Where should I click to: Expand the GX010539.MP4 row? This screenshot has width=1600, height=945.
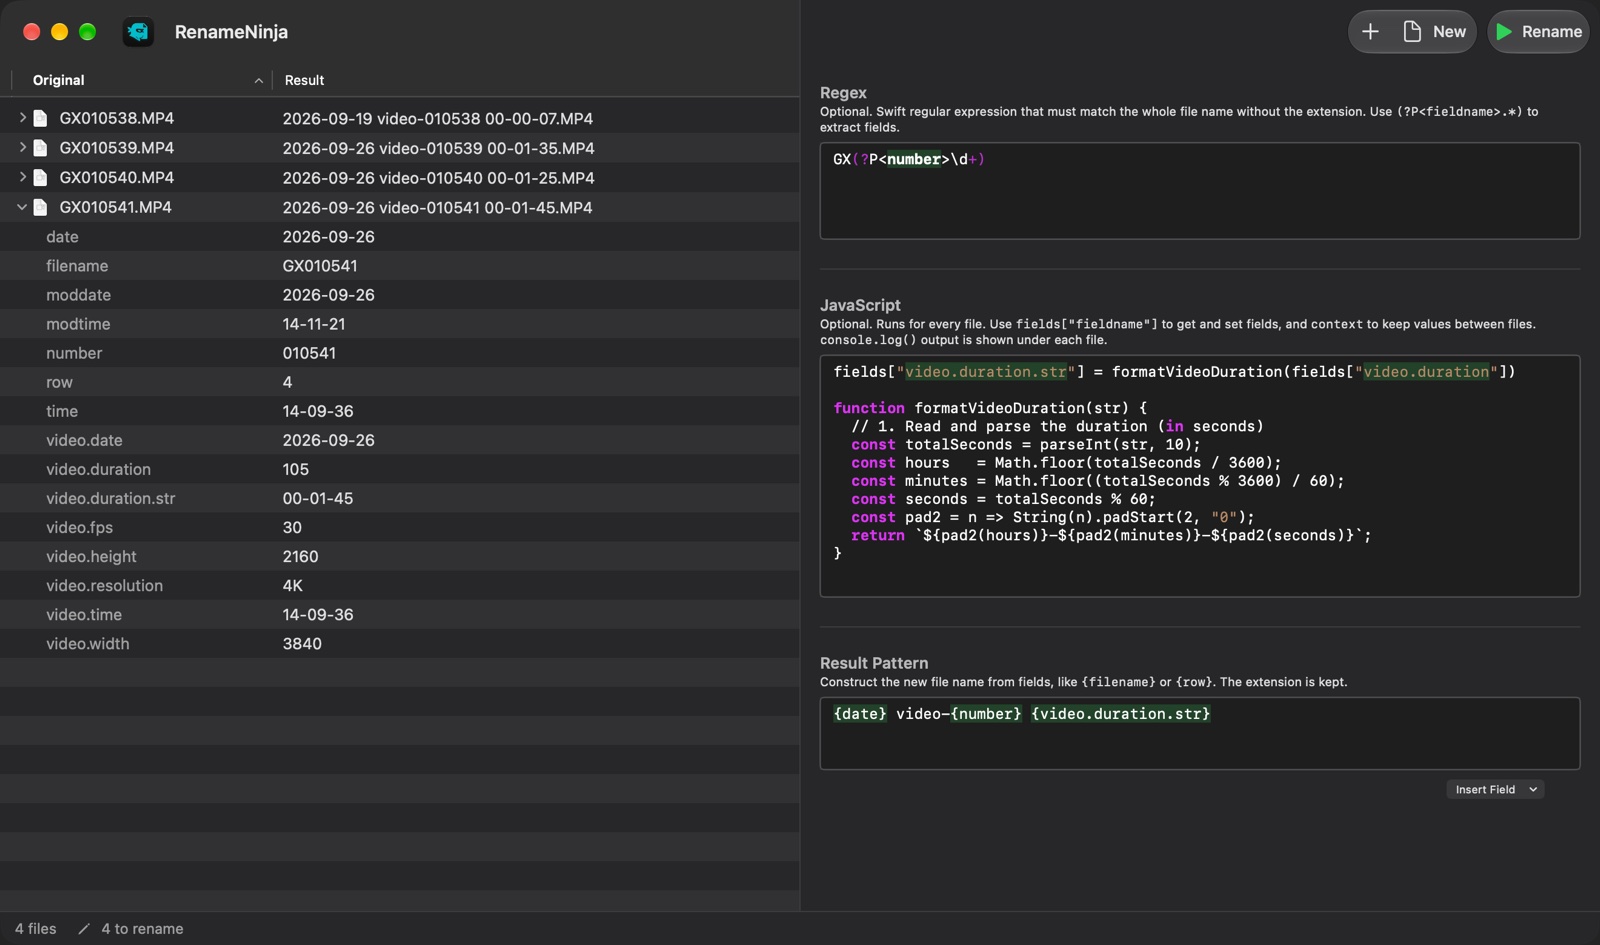(x=22, y=147)
